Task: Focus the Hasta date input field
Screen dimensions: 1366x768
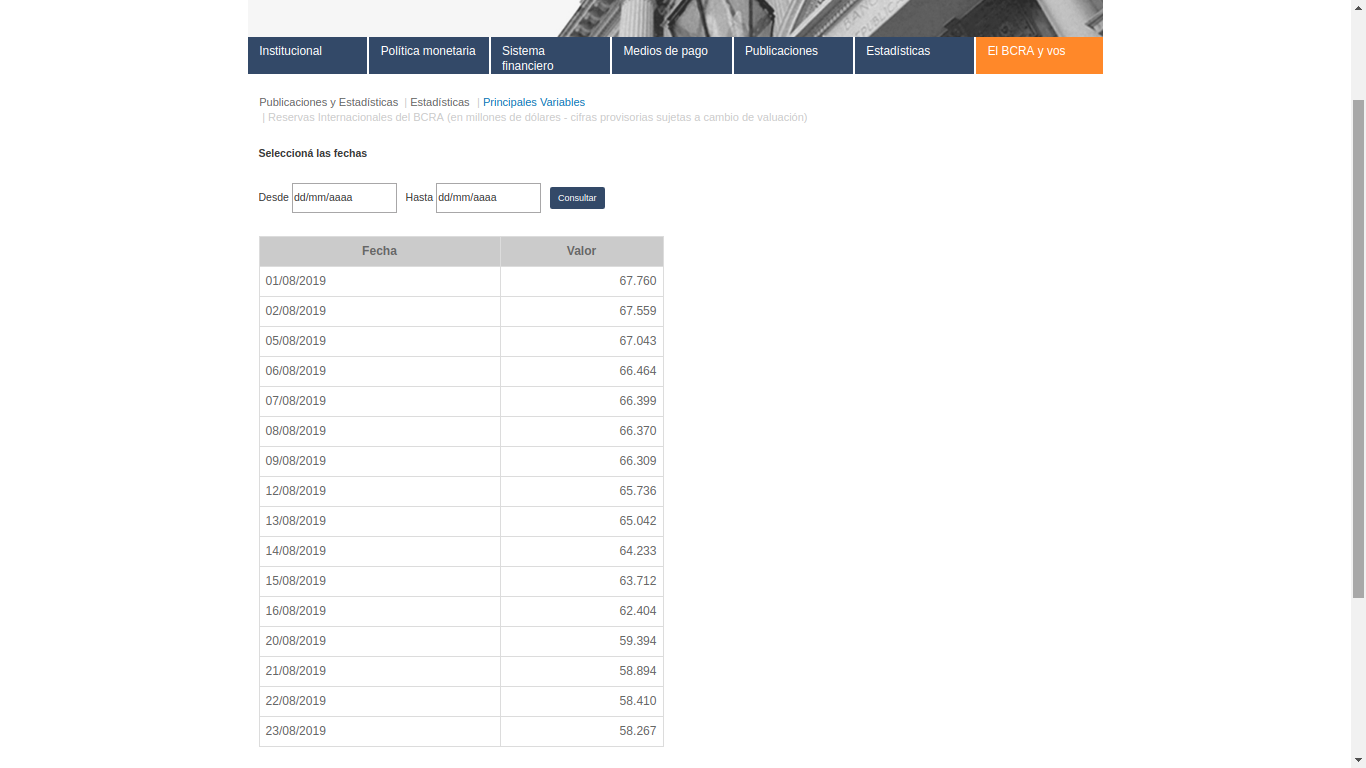Action: coord(488,198)
